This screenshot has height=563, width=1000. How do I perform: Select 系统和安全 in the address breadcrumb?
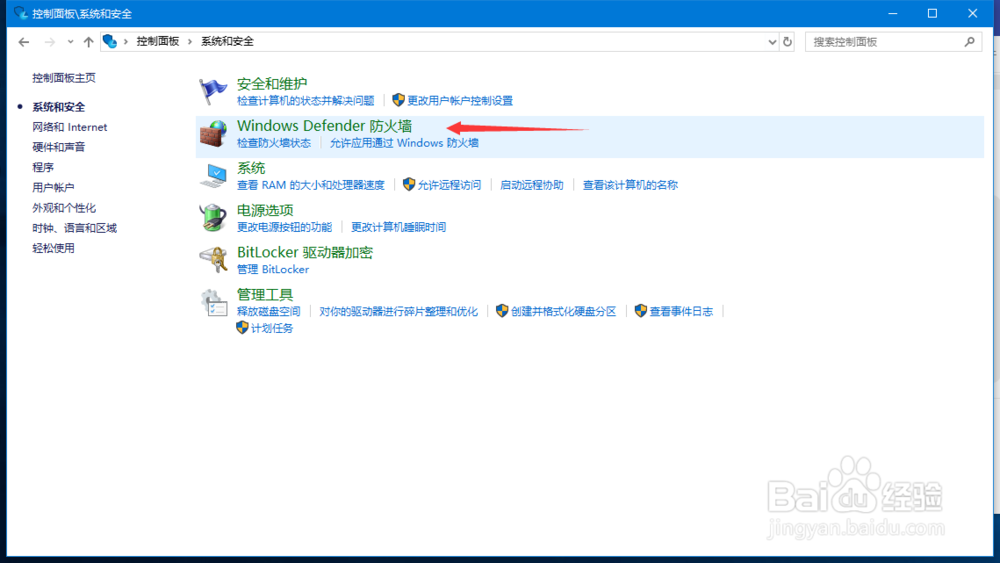coord(228,41)
